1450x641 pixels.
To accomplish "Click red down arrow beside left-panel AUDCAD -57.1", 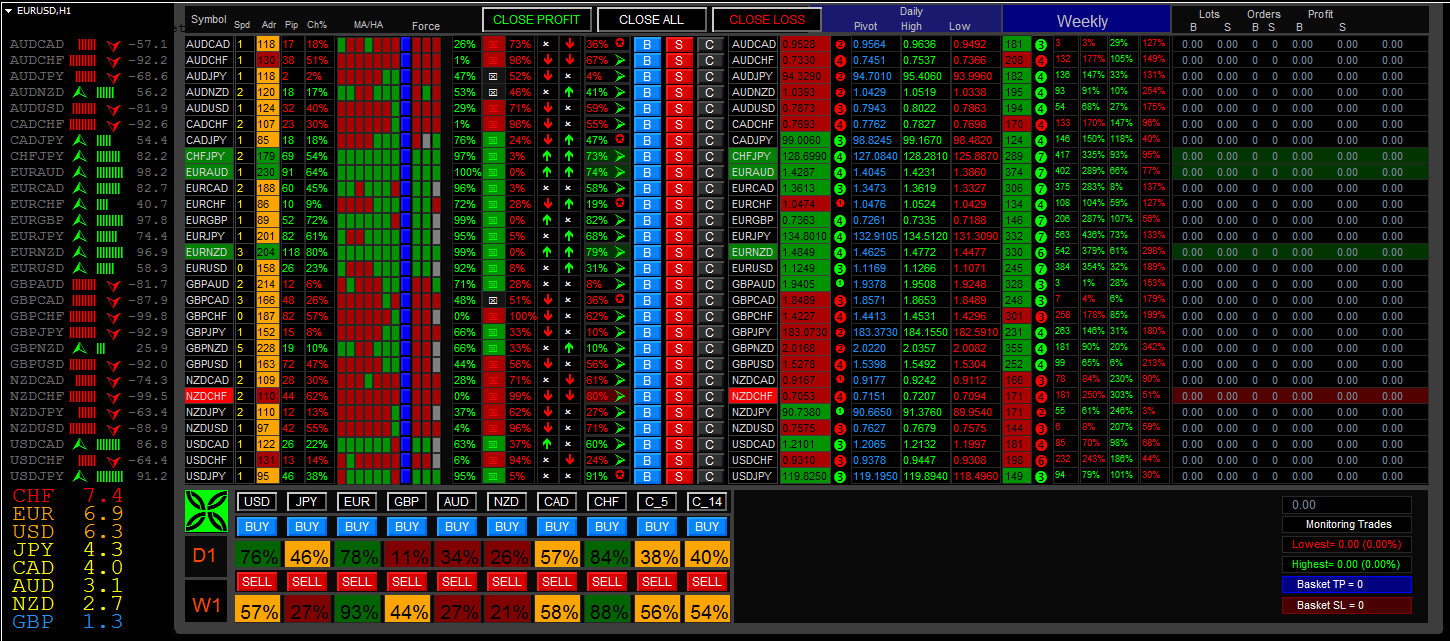I will pyautogui.click(x=113, y=45).
